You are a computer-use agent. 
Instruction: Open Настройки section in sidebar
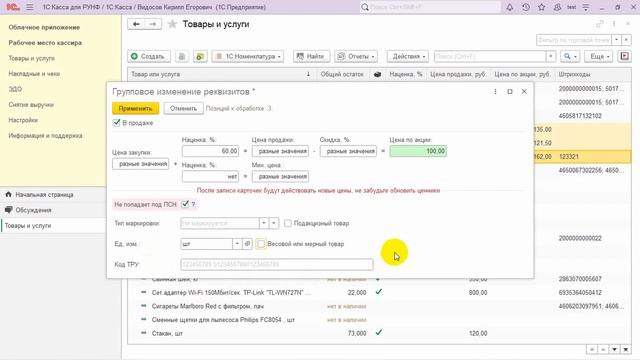[23, 120]
